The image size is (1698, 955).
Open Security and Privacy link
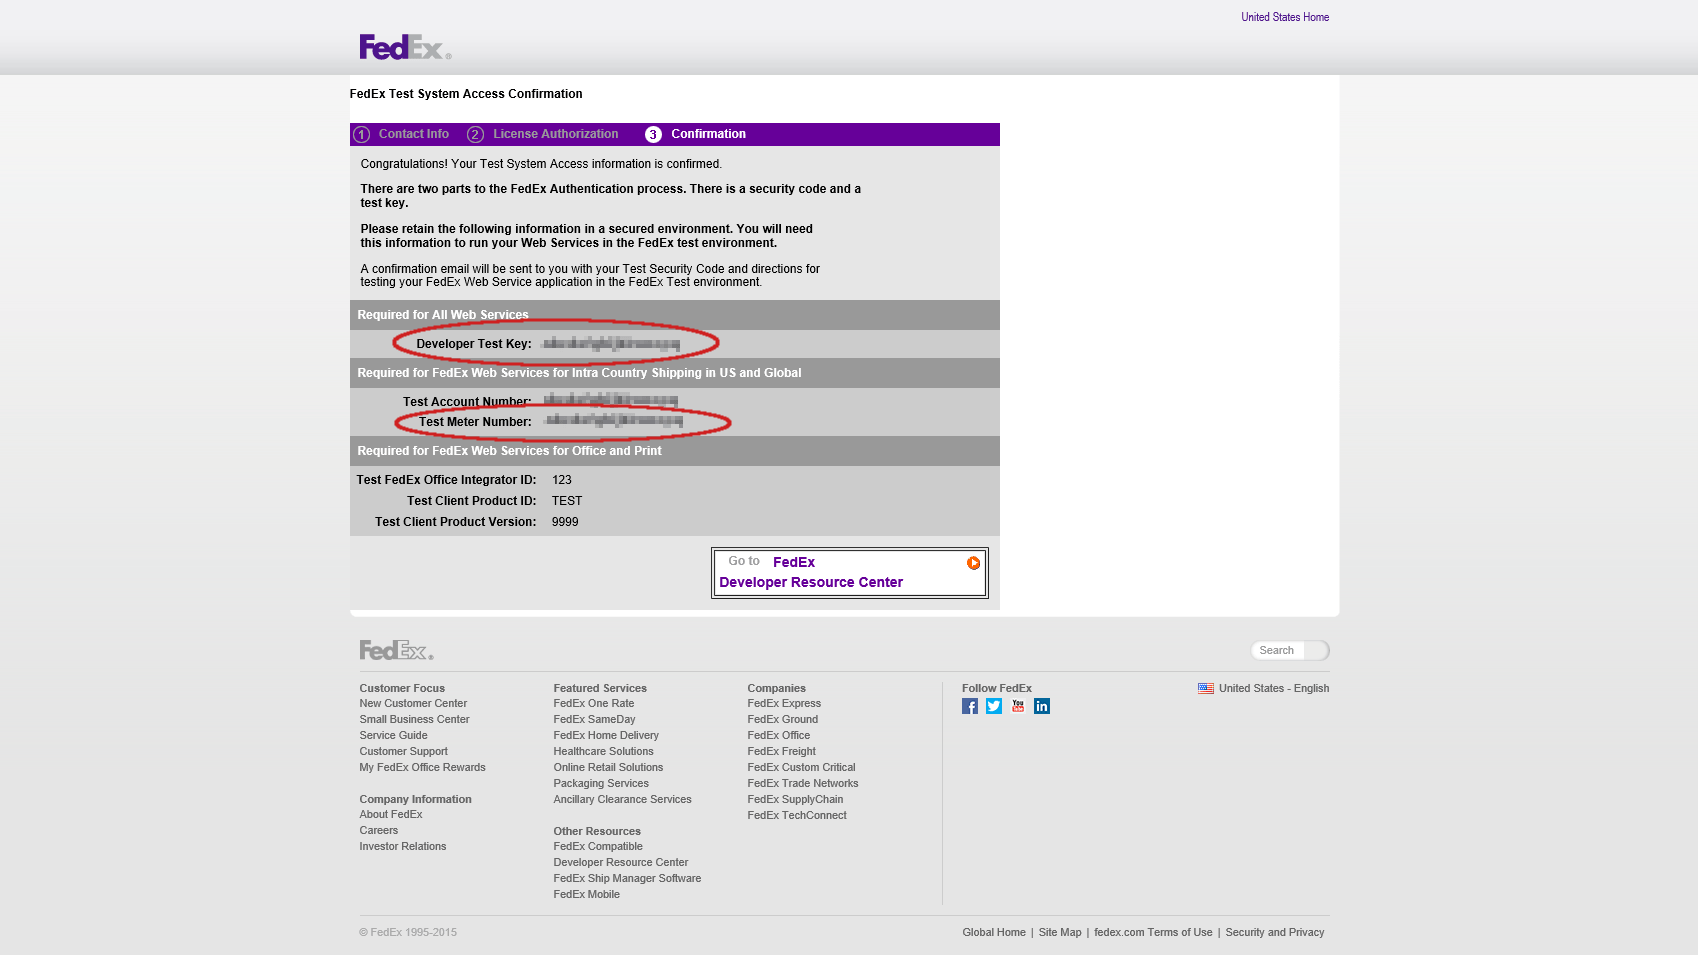pyautogui.click(x=1275, y=932)
